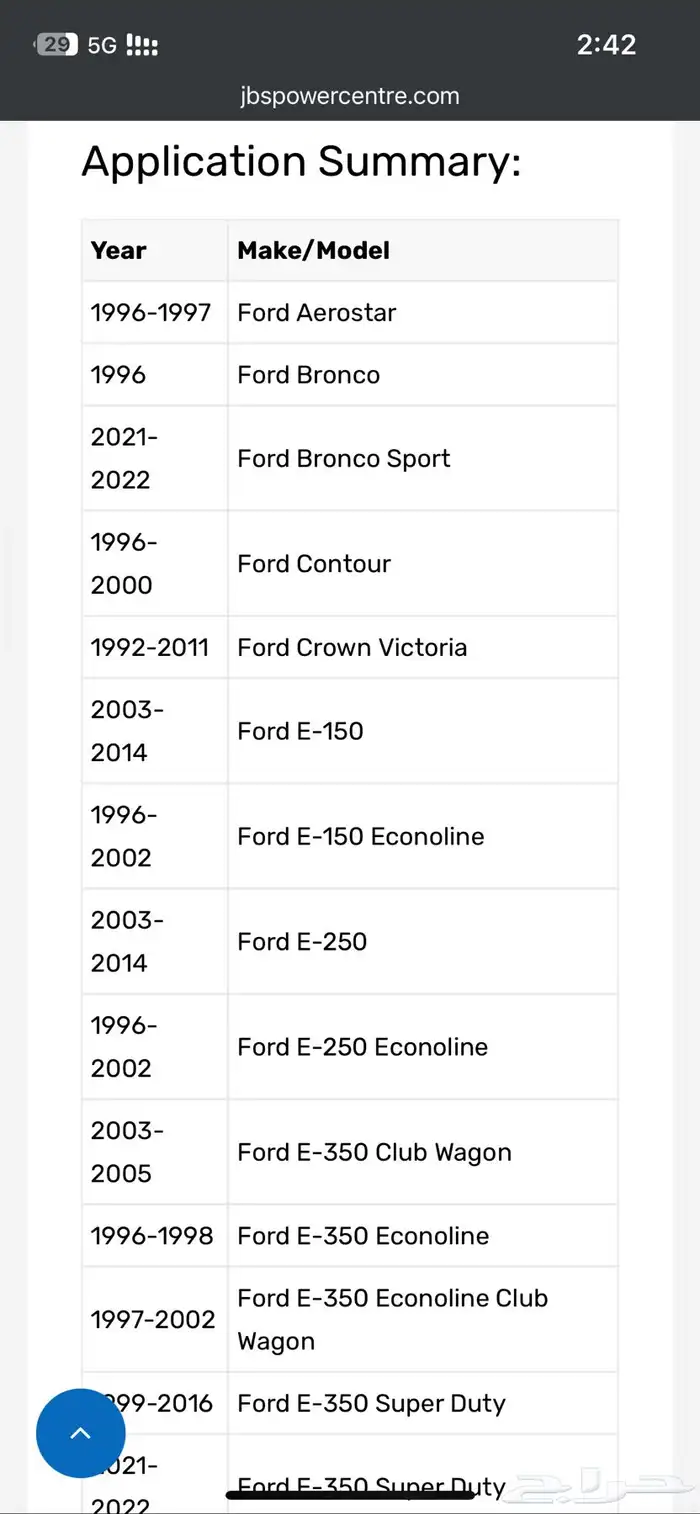Tap the Ford E-250 Econoline cell
Image resolution: width=700 pixels, height=1514 pixels.
point(362,1047)
